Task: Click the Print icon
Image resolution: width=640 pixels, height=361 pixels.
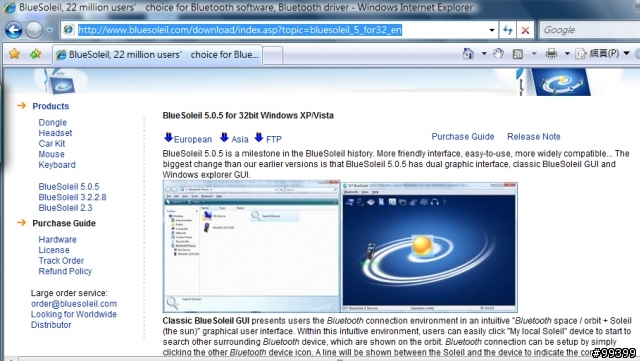Action: 551,53
